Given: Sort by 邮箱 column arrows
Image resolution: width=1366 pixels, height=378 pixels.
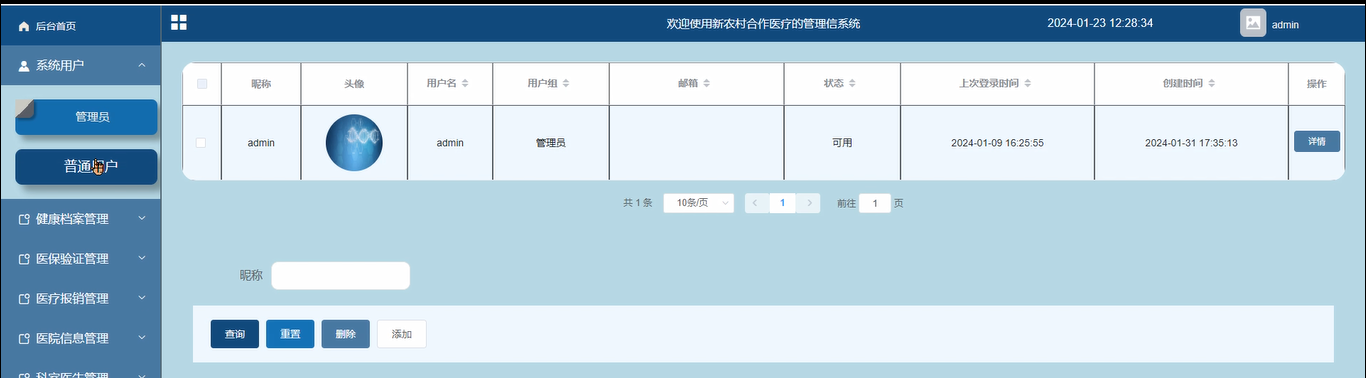Looking at the screenshot, I should [x=707, y=83].
